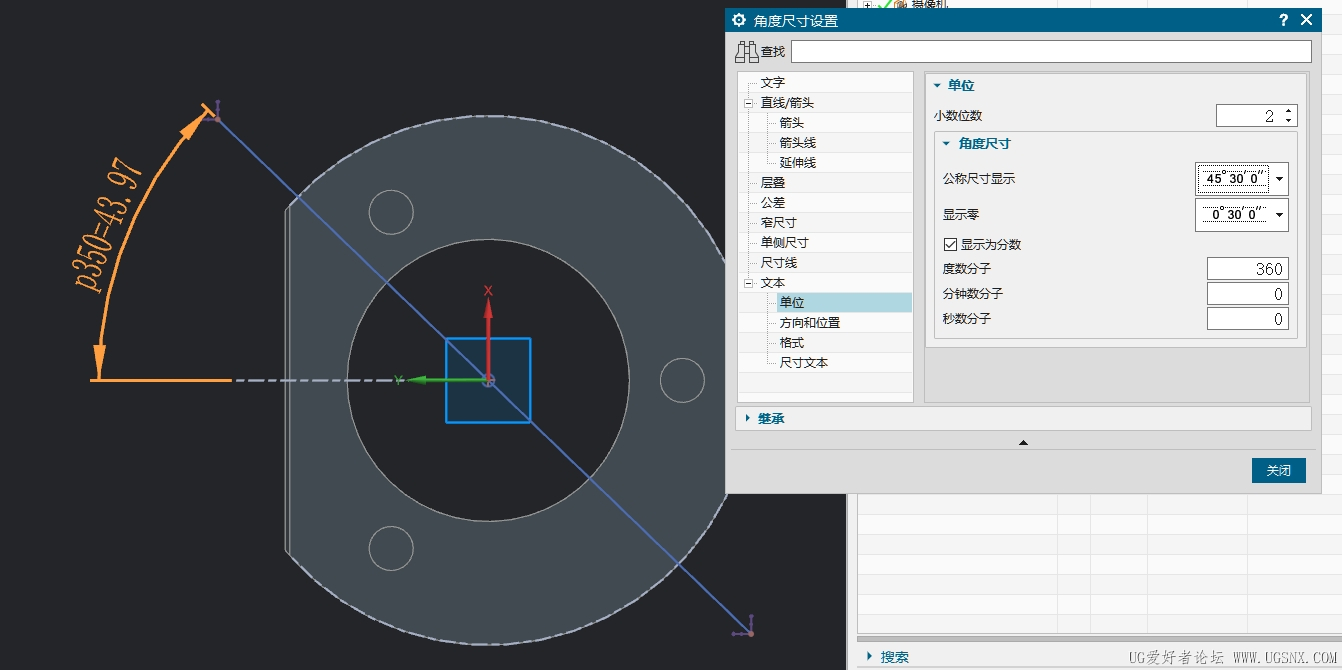This screenshot has width=1342, height=670.
Task: Click the 度数分子 input field
Action: tap(1247, 269)
